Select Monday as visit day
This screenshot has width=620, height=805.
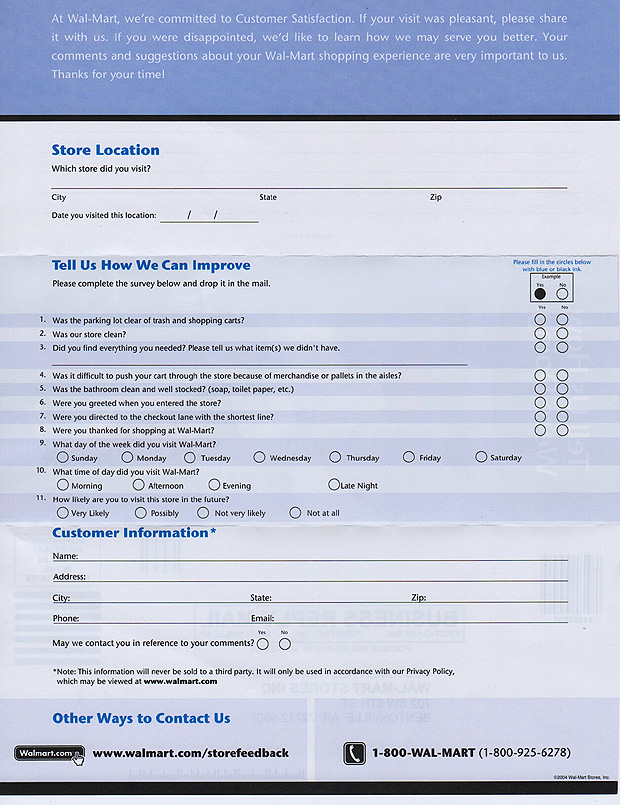127,456
